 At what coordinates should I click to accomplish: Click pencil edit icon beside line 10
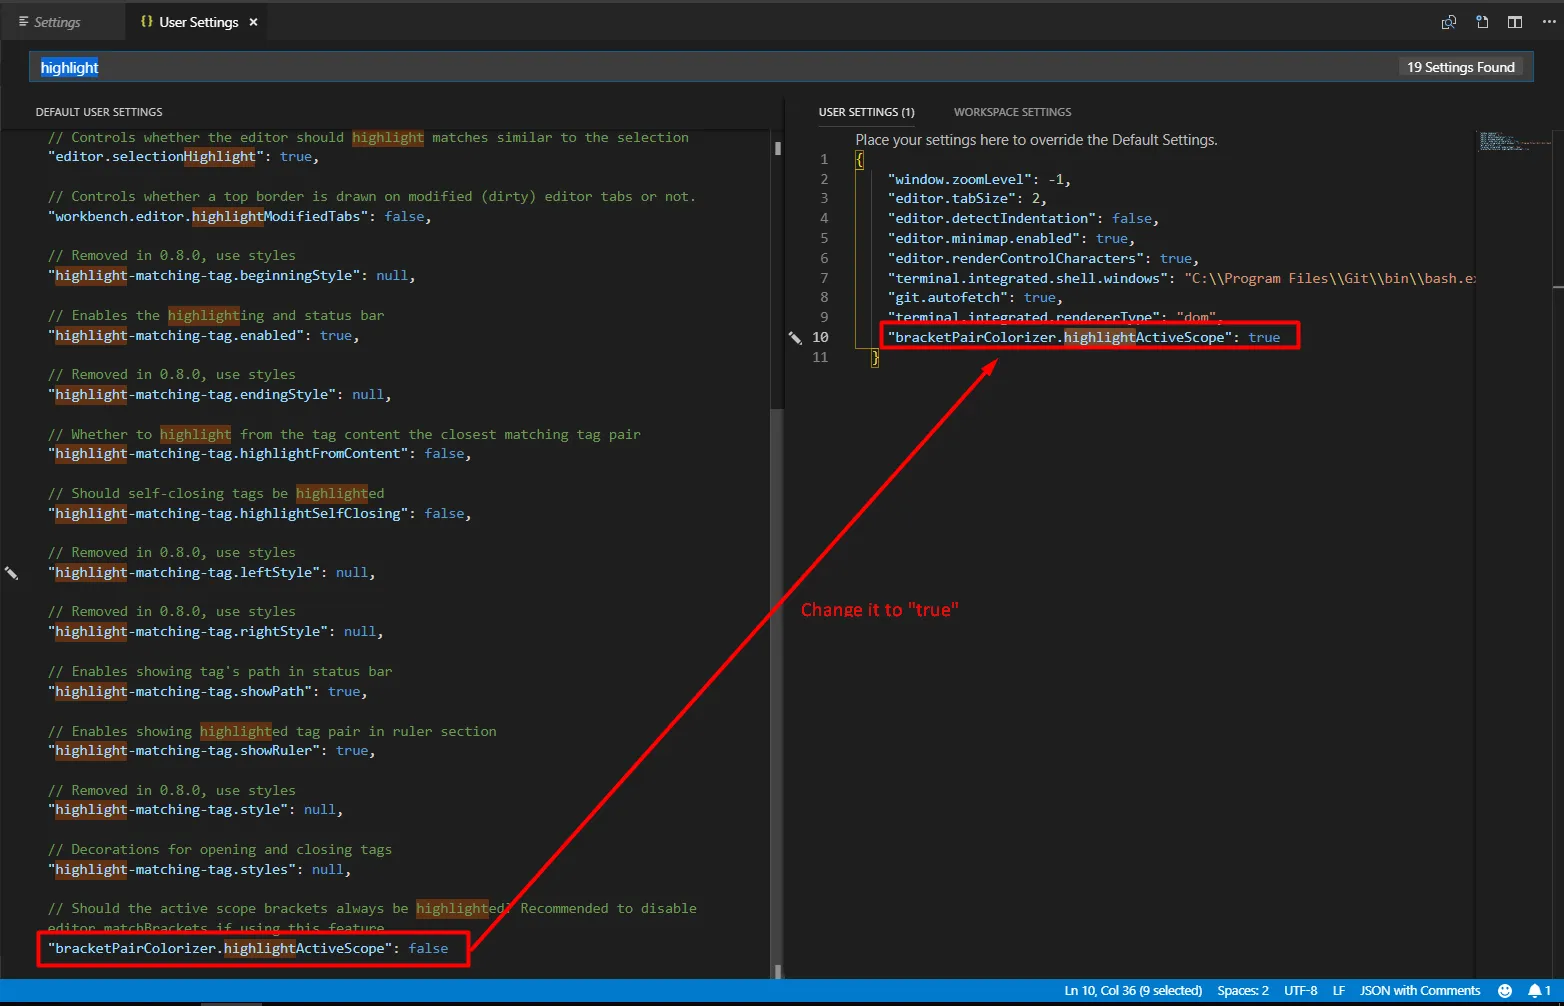point(795,338)
